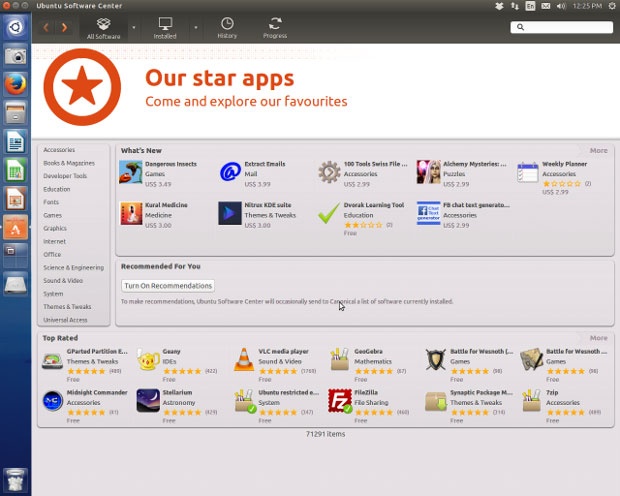Open the mail envelope indicator

546,6
